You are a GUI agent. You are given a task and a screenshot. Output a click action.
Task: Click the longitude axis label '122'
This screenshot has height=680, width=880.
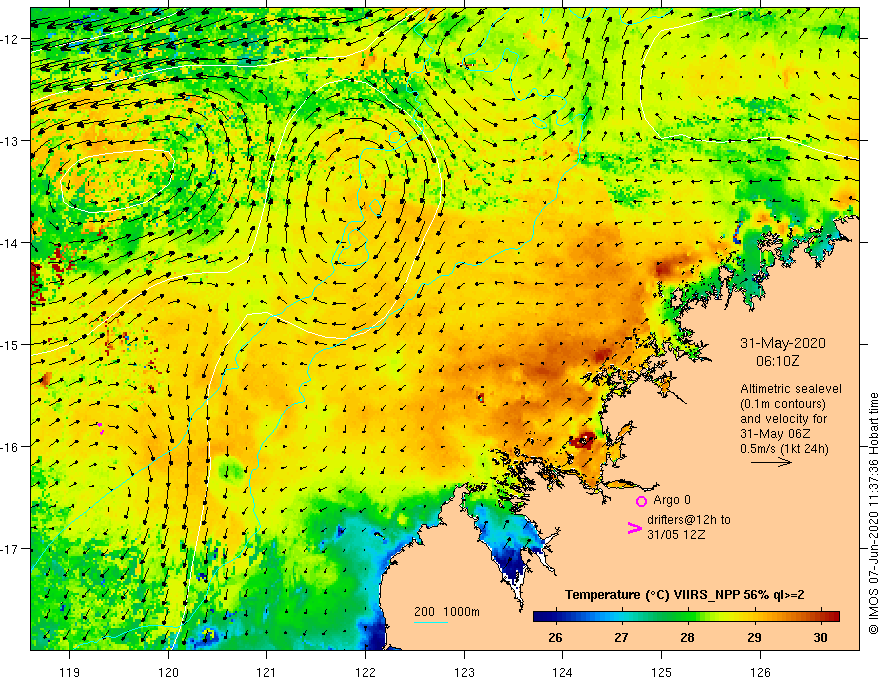(x=365, y=672)
